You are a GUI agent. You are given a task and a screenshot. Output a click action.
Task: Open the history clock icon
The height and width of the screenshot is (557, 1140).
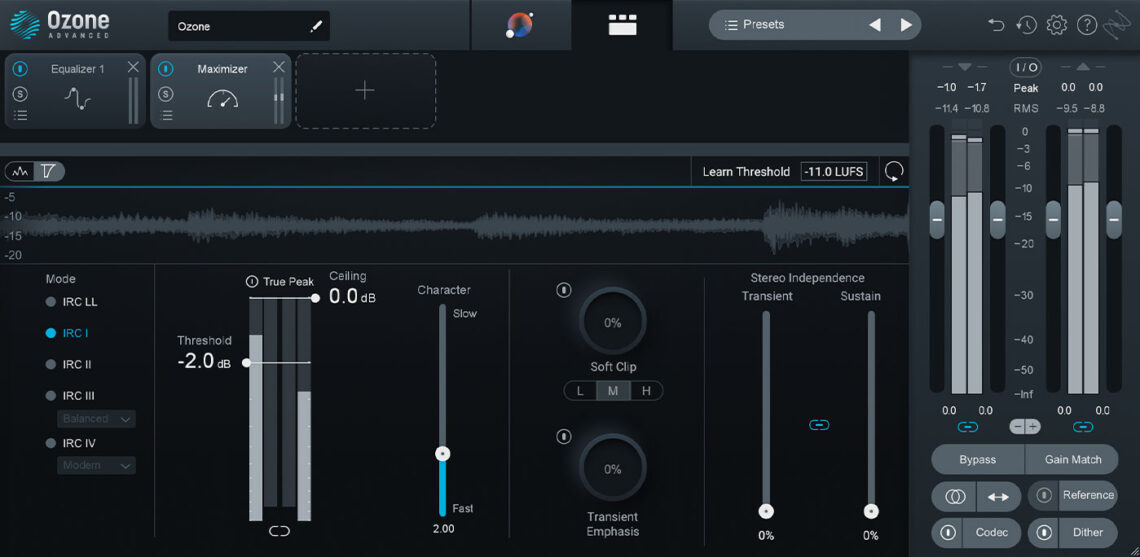coord(1026,25)
